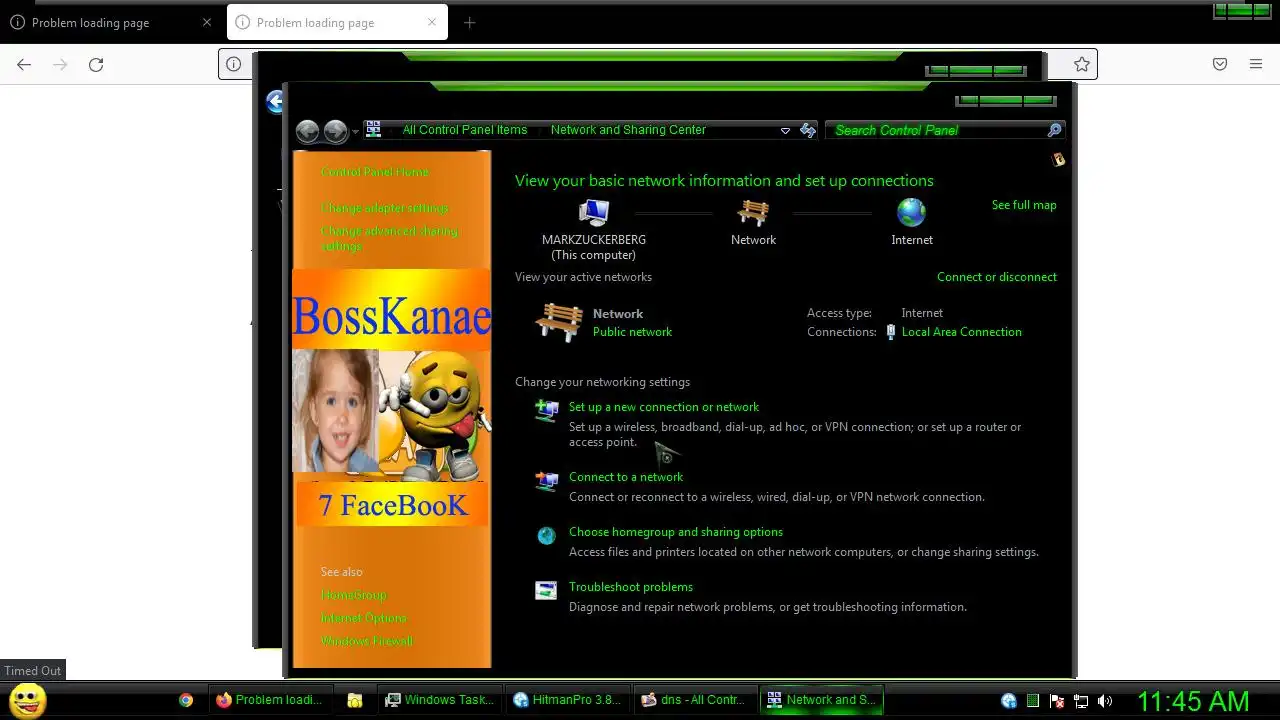Click the network tray icon
Image resolution: width=1280 pixels, height=720 pixels.
tap(1080, 701)
